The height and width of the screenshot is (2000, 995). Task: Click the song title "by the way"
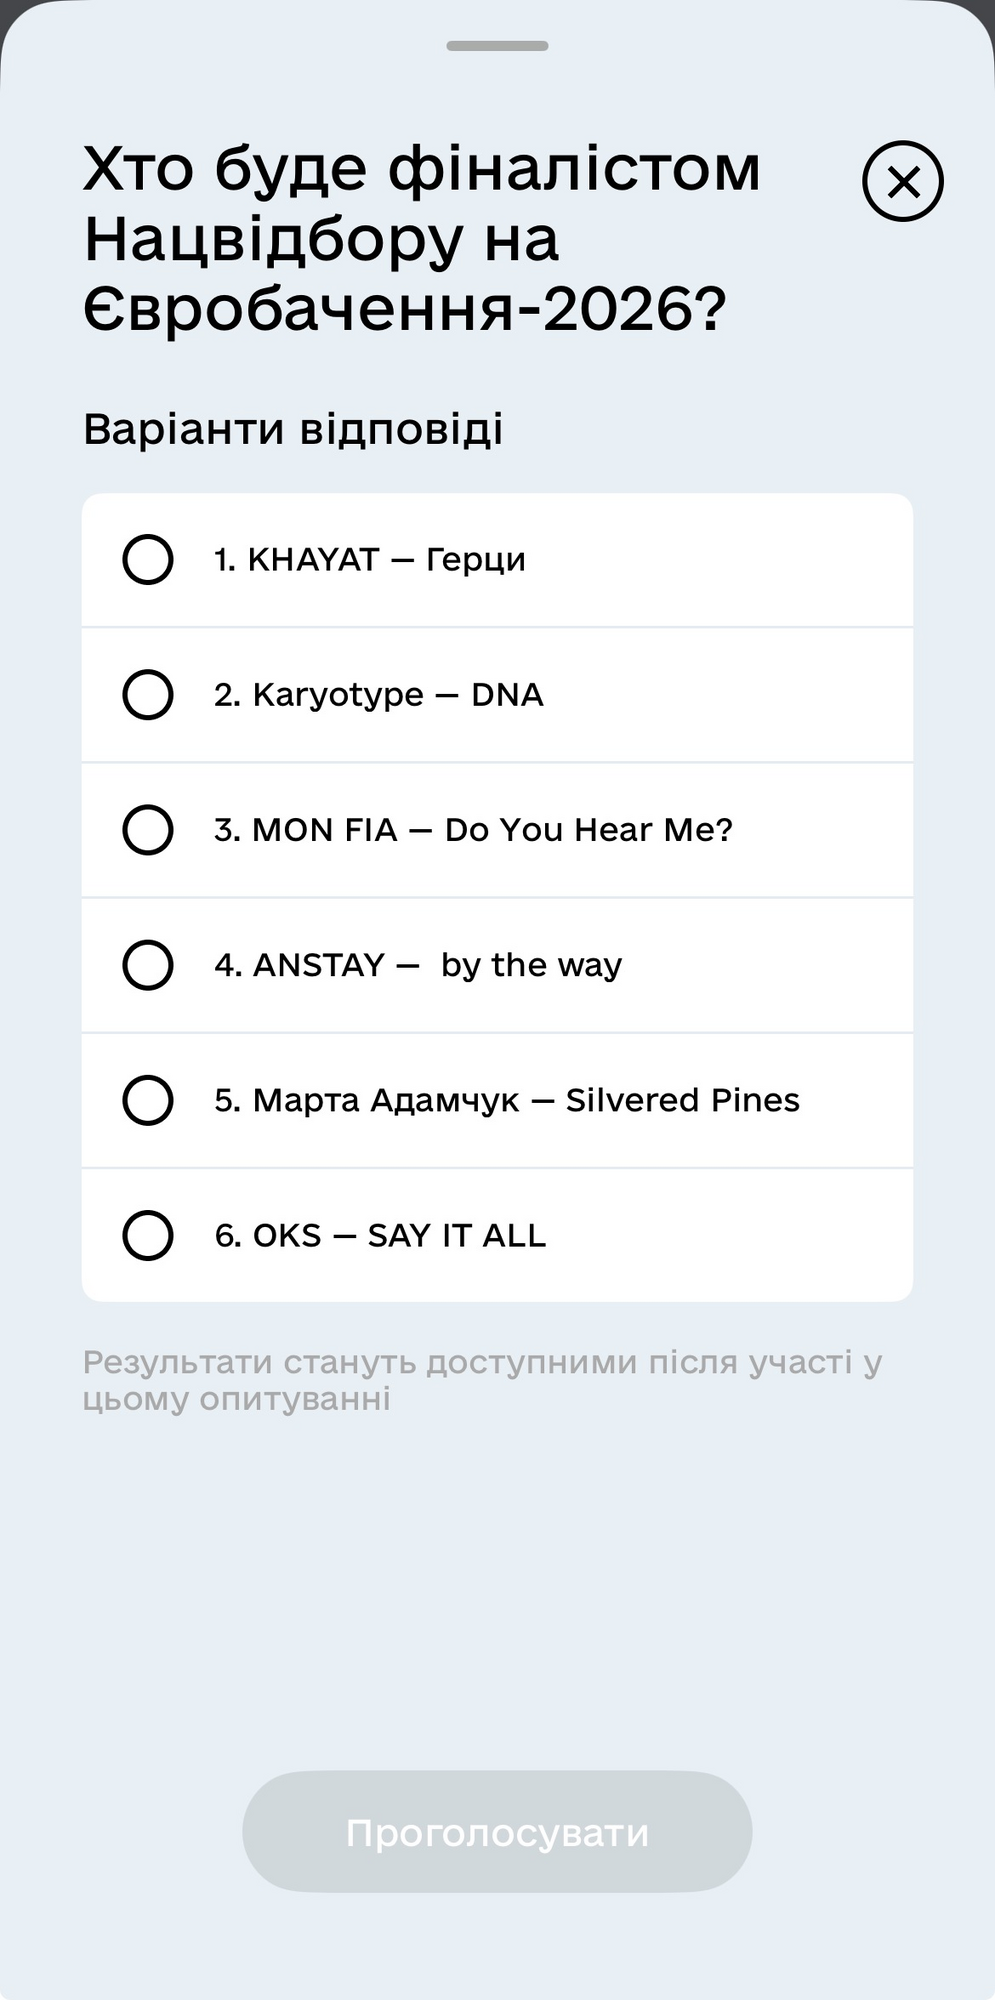pyautogui.click(x=531, y=965)
